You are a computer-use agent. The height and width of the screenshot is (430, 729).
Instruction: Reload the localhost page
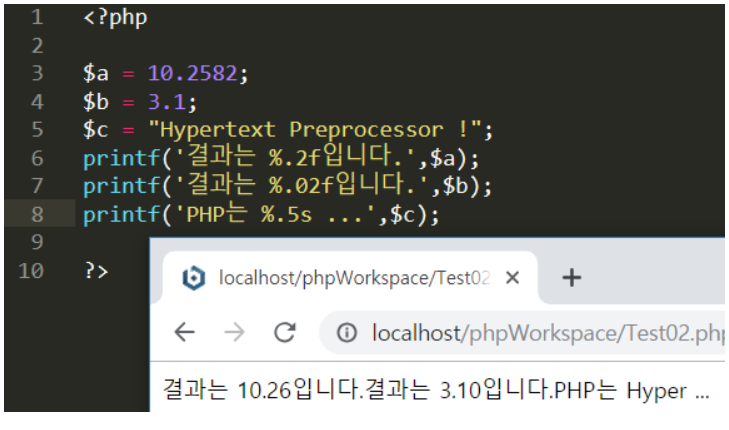click(x=285, y=332)
